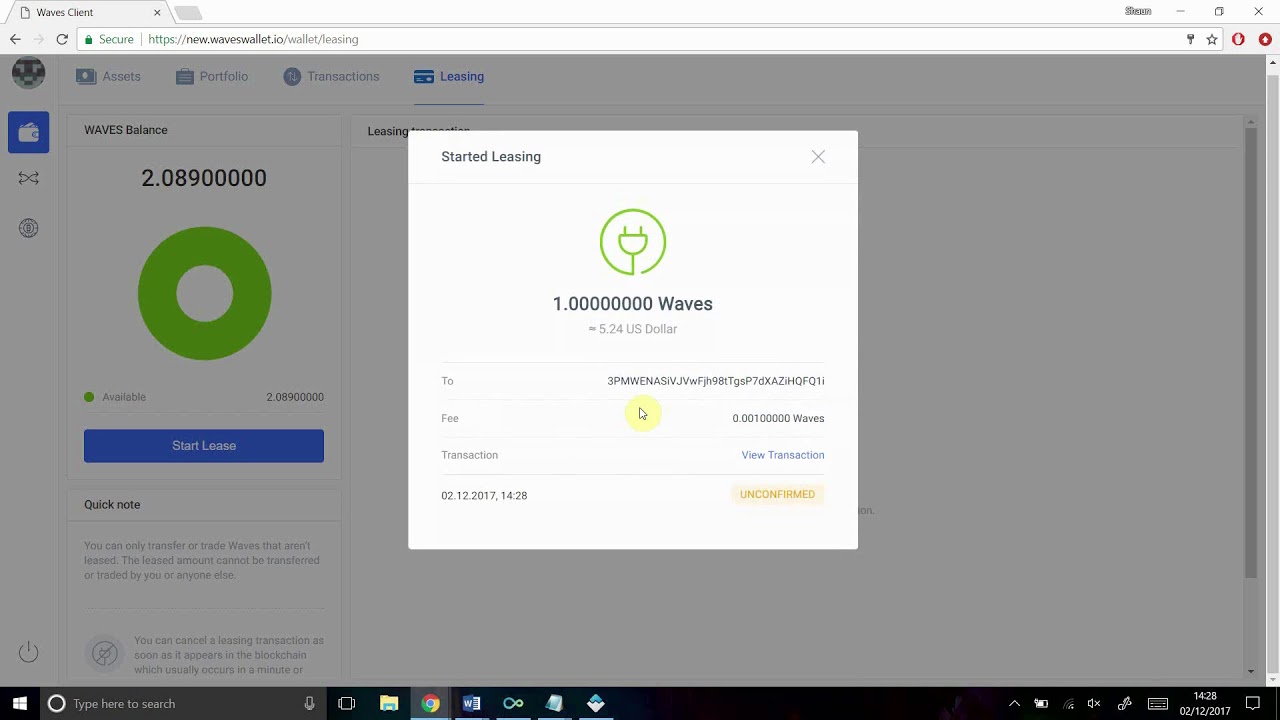Click the 0.00100000 Waves fee value
Viewport: 1280px width, 720px height.
tap(778, 418)
